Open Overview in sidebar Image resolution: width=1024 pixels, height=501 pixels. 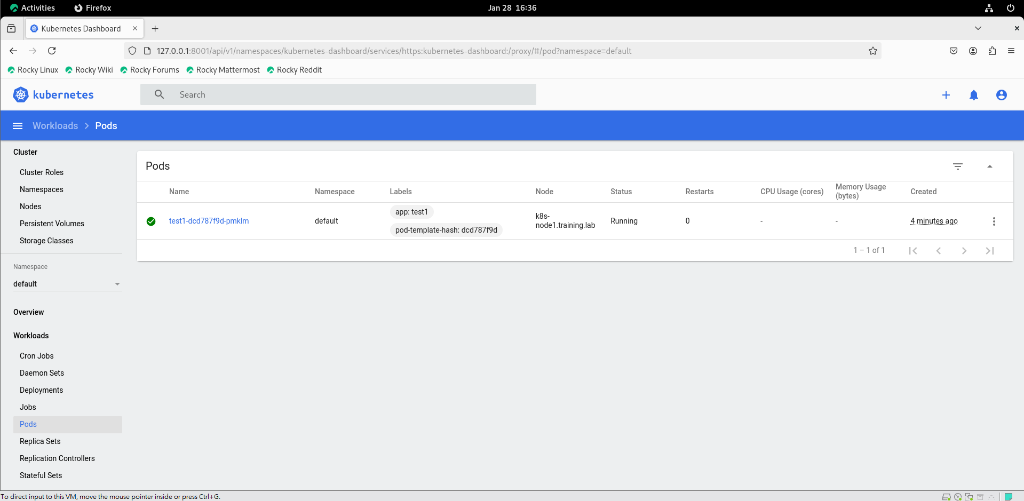click(29, 312)
